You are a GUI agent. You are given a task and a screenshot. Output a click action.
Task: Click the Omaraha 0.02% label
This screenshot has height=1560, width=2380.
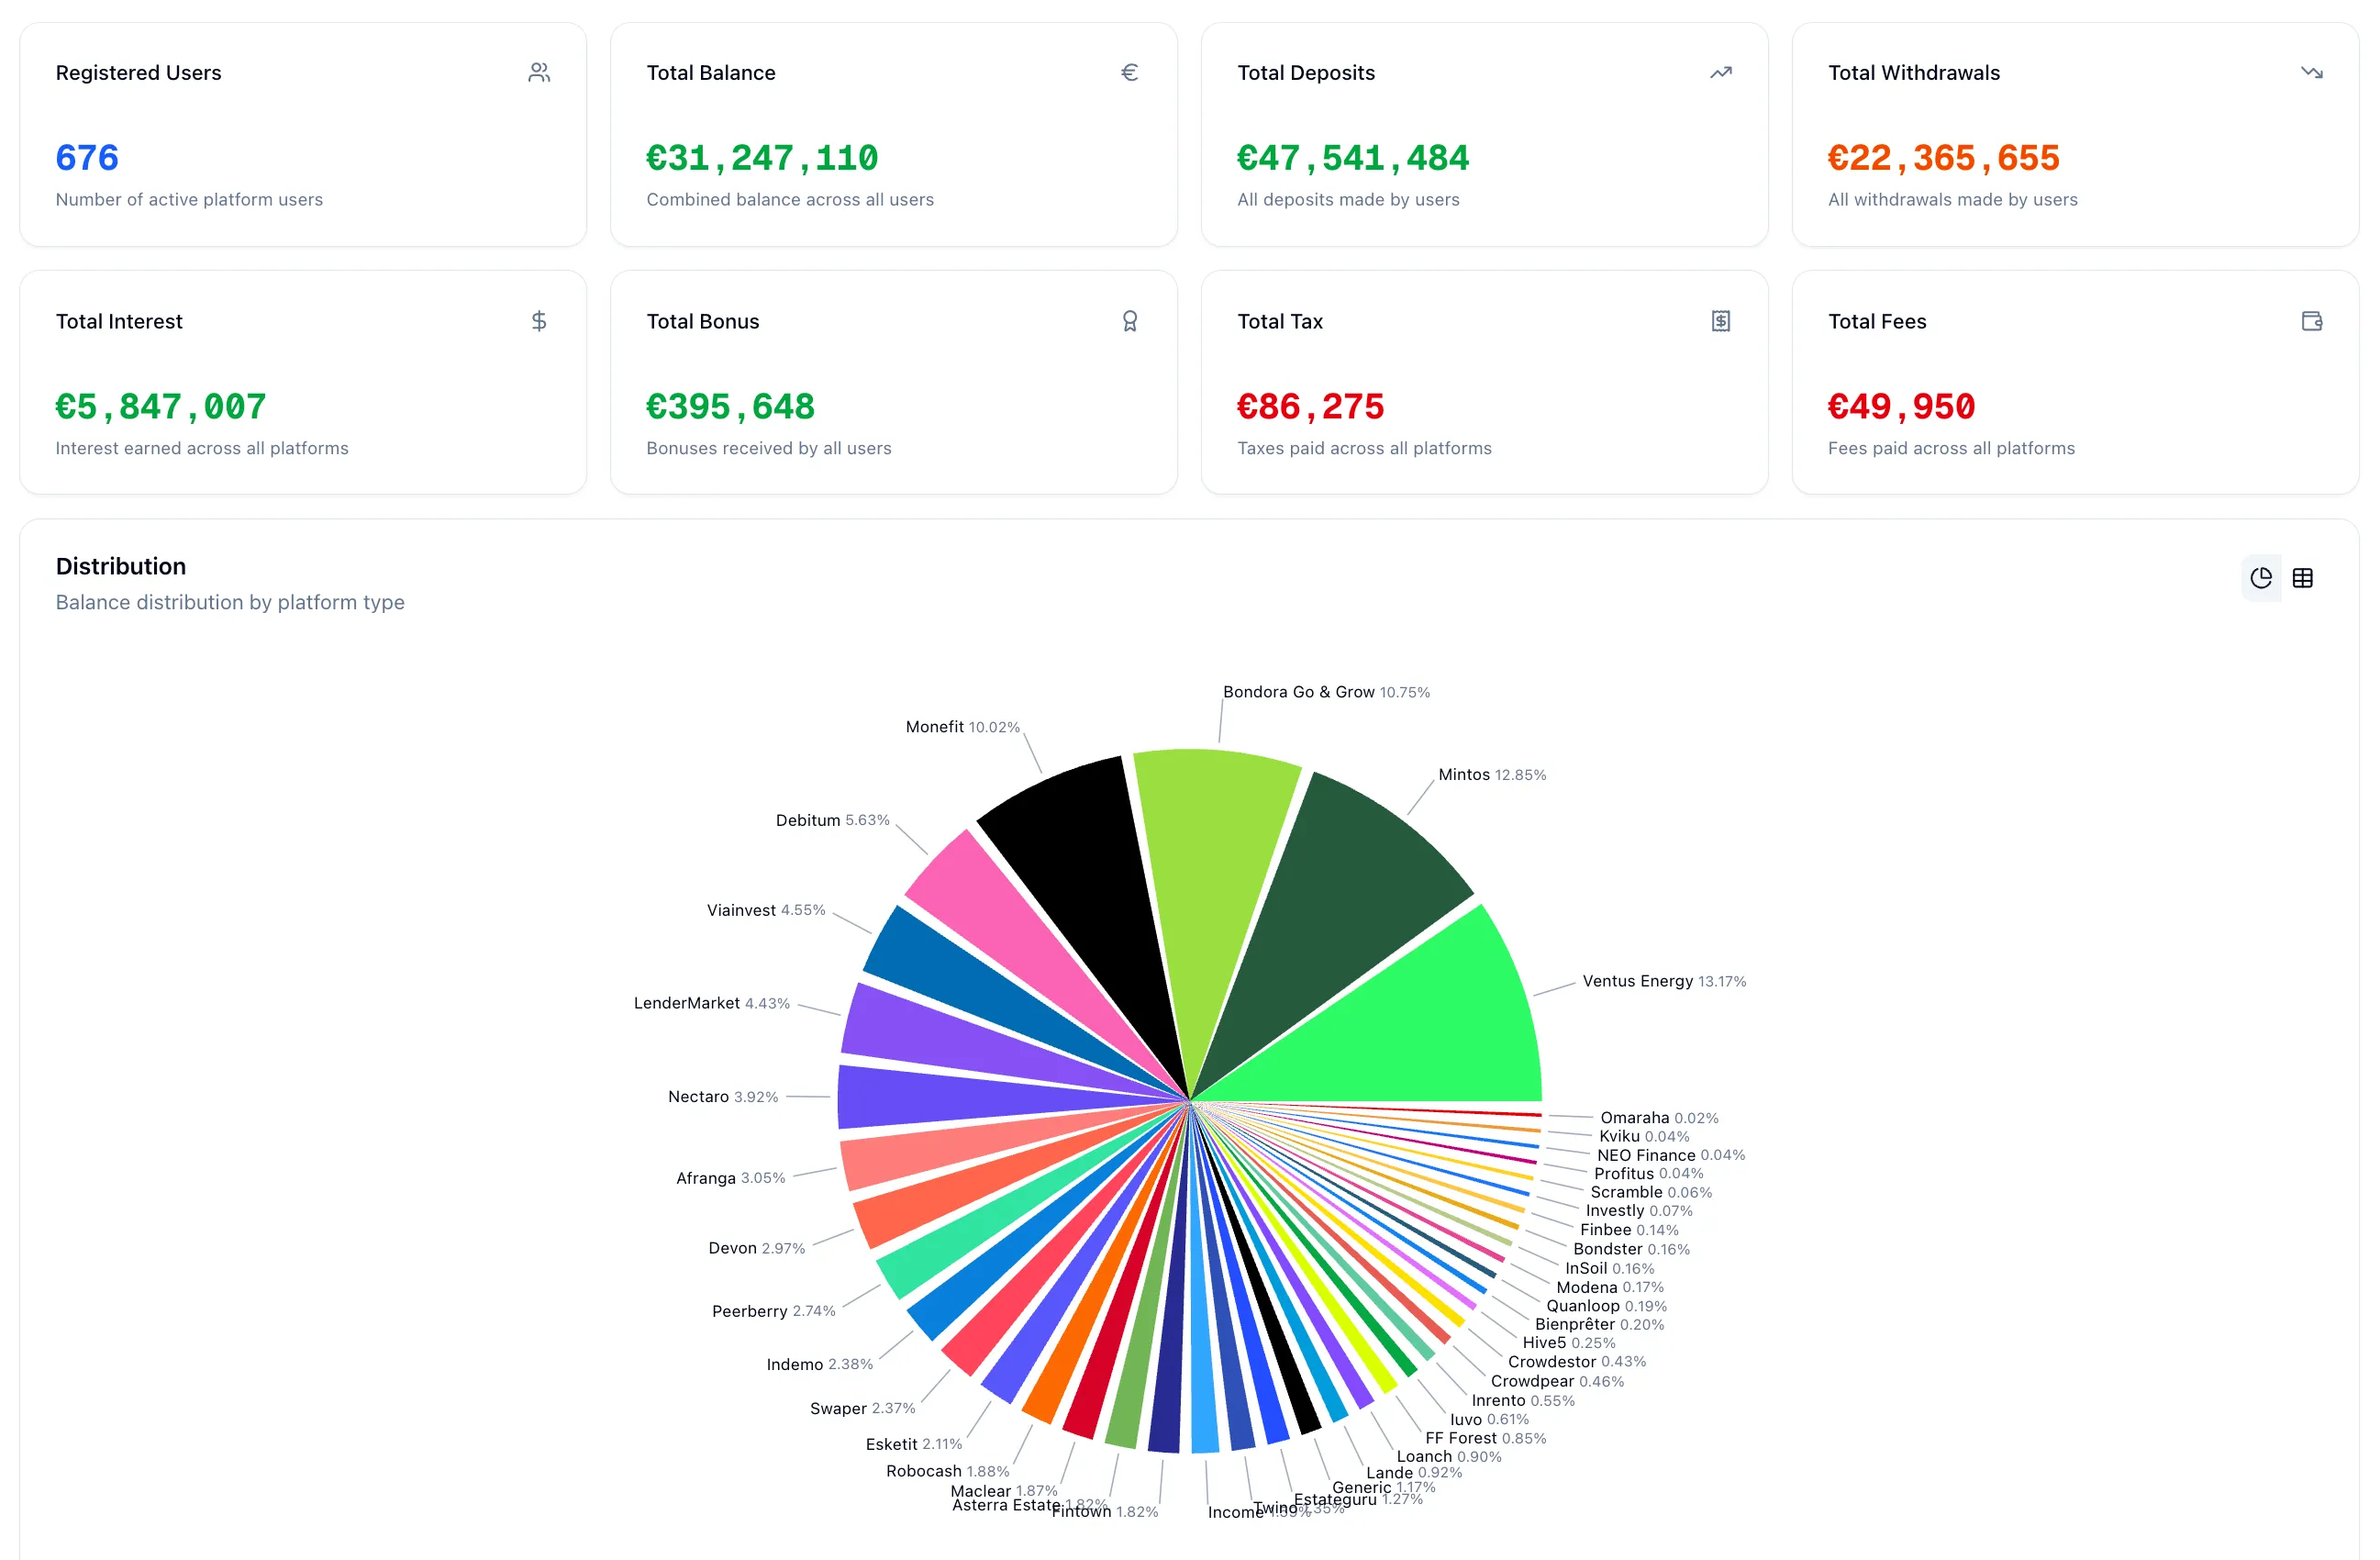(1658, 1117)
